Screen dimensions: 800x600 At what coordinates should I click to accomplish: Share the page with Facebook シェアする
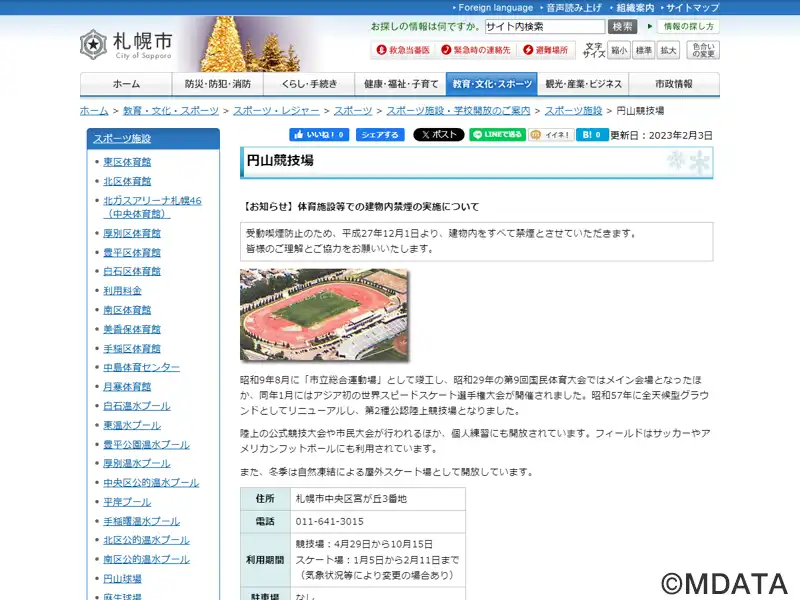pos(380,134)
